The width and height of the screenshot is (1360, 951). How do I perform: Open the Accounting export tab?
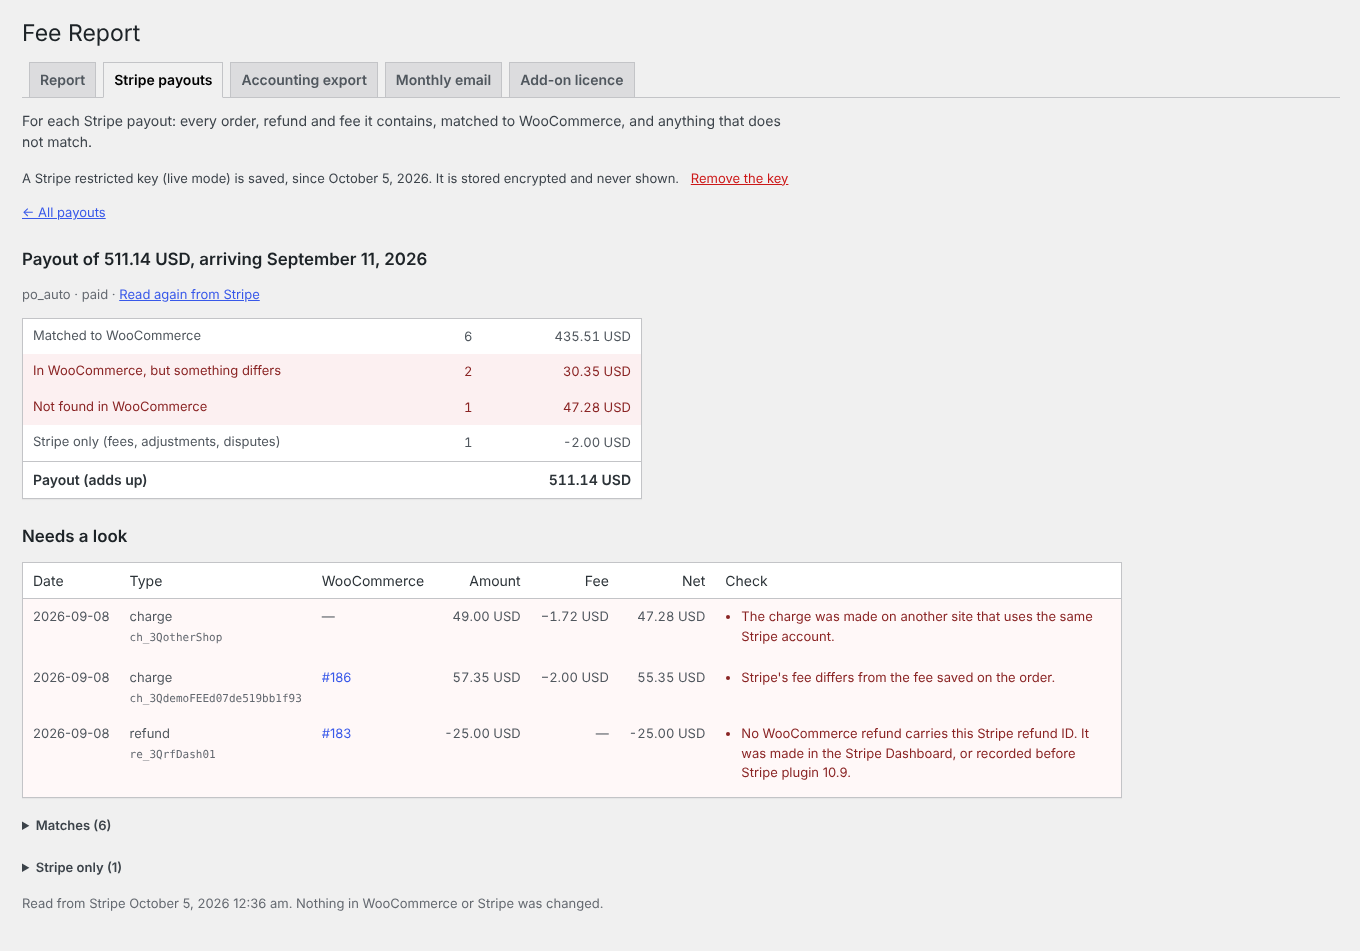click(304, 80)
